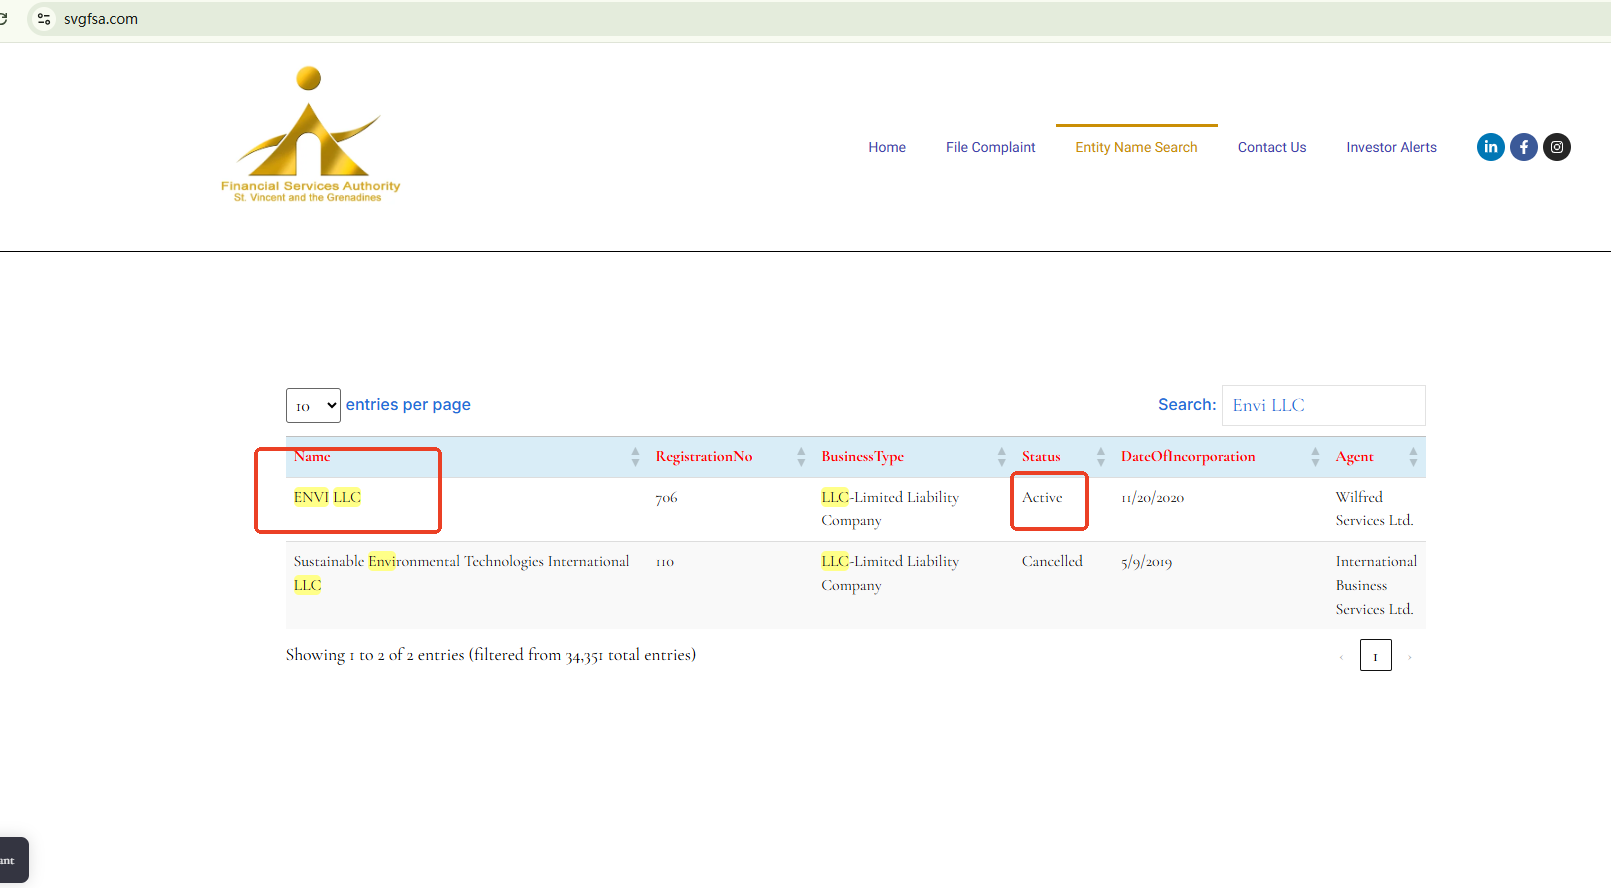Open the entries per page dropdown
1611x888 pixels.
point(313,406)
